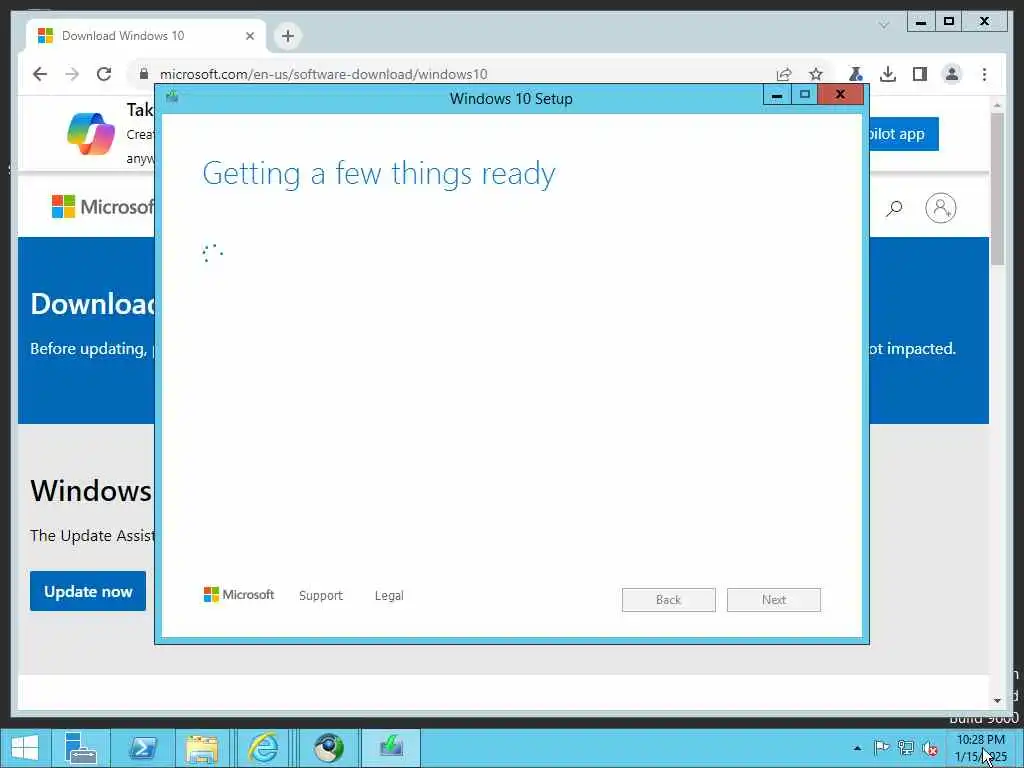Maximize the Windows 10 Setup window
Viewport: 1024px width, 768px height.
pos(805,95)
